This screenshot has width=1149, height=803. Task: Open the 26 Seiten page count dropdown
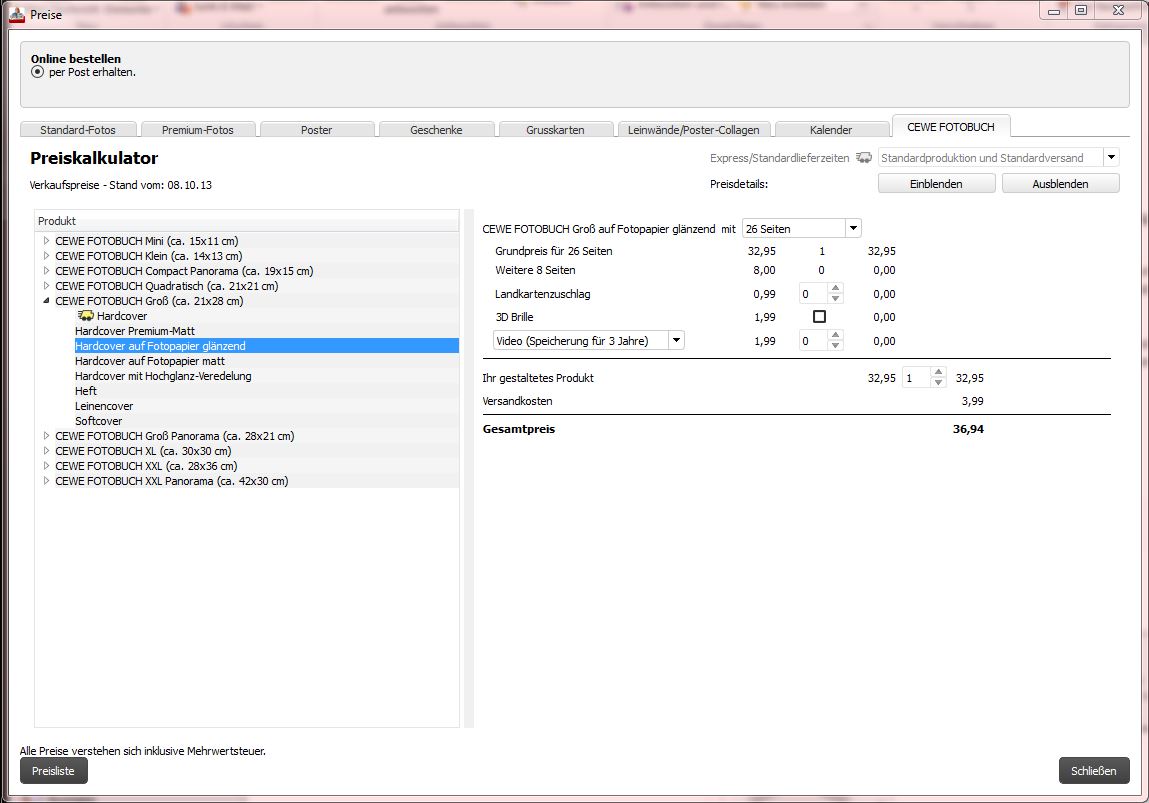click(853, 229)
